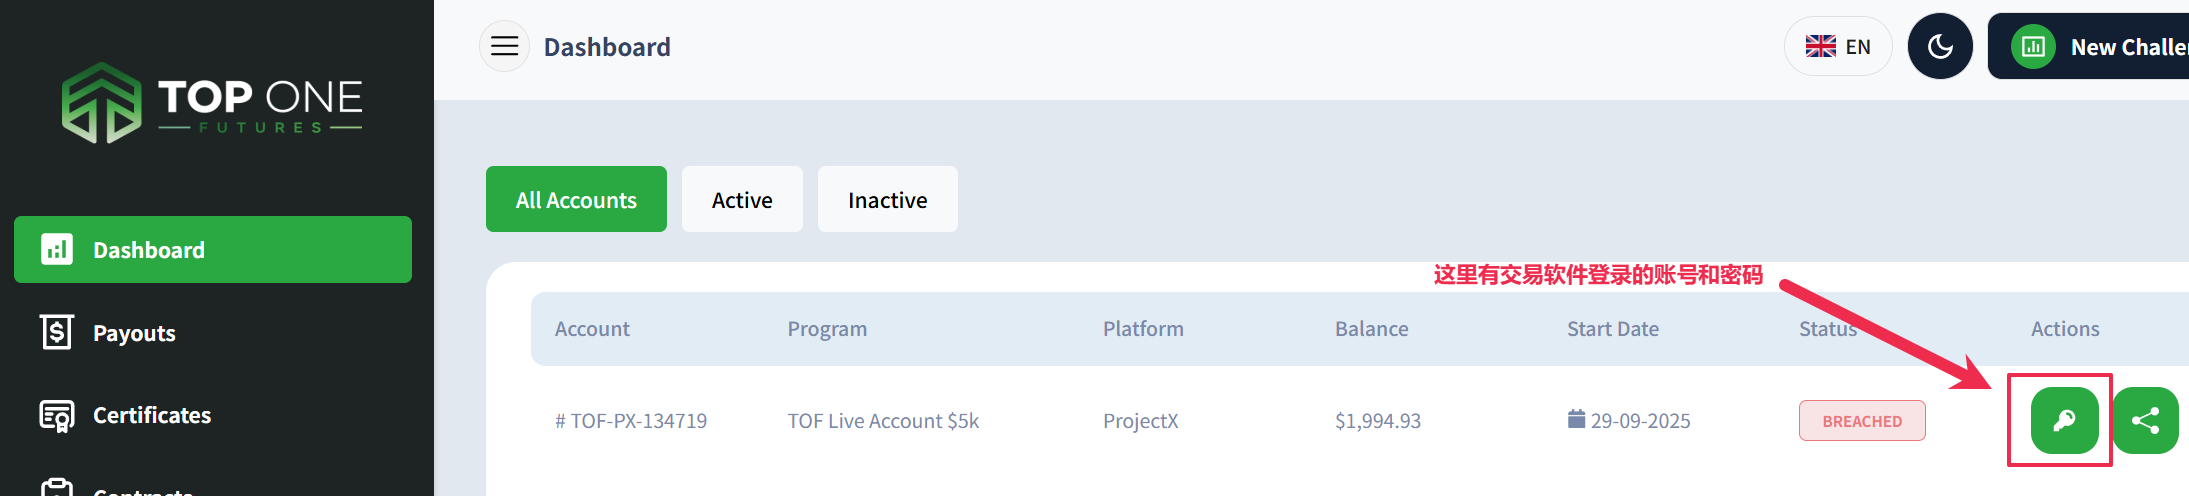
Task: Open the EN language selector
Action: pos(1838,46)
